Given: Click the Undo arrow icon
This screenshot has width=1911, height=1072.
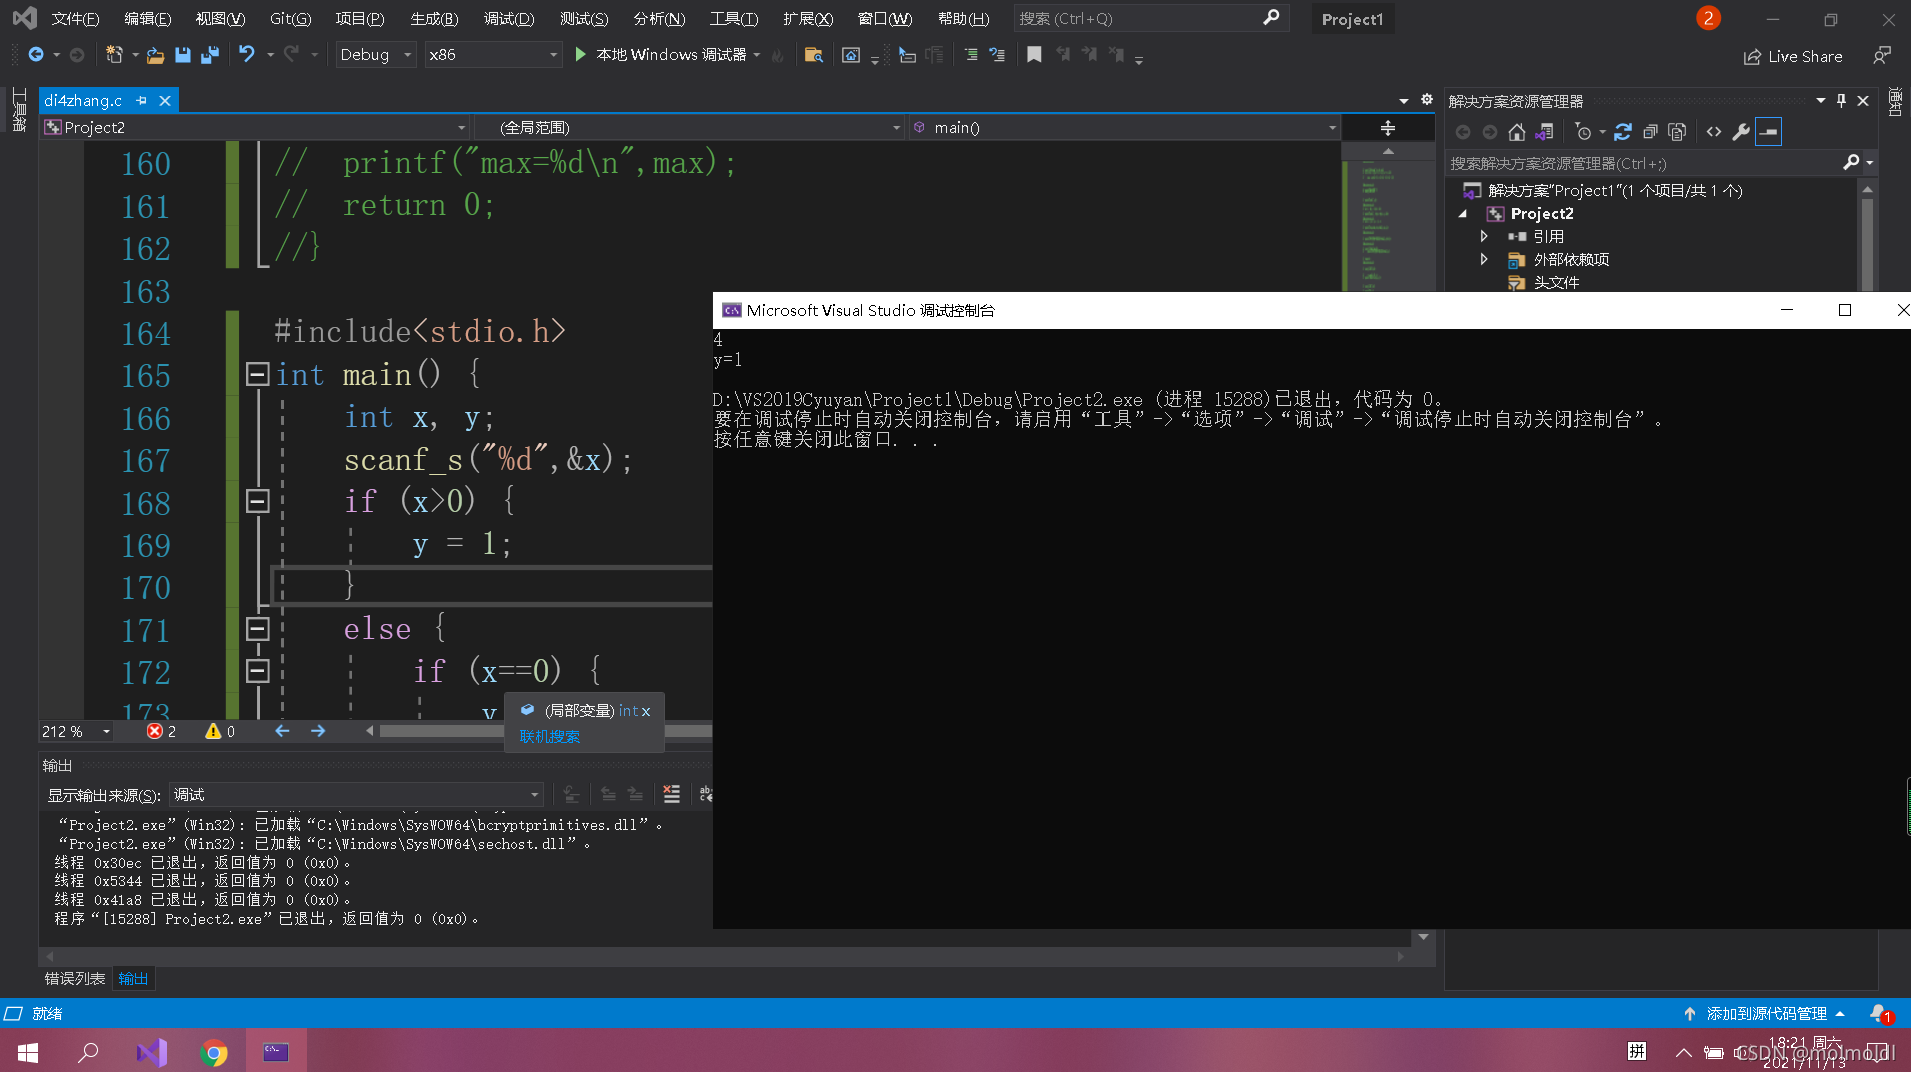Looking at the screenshot, I should pos(247,54).
